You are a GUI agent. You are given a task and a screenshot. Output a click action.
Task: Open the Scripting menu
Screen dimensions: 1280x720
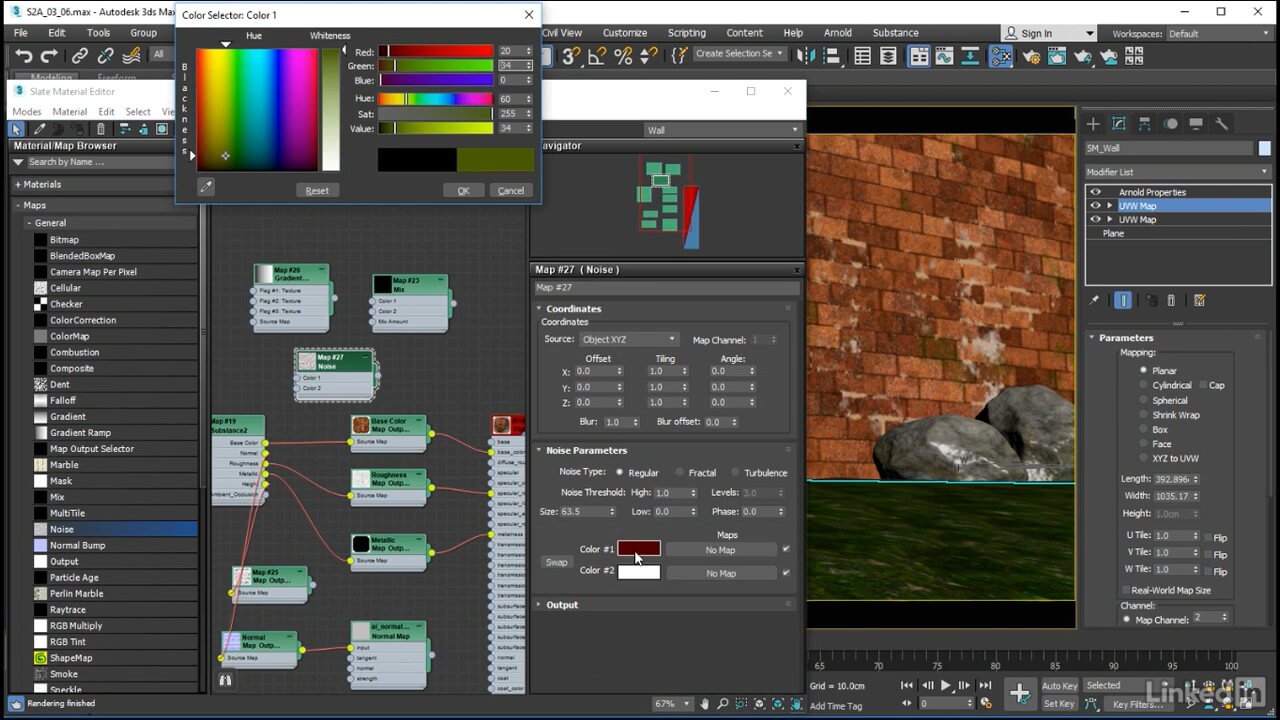(x=686, y=33)
